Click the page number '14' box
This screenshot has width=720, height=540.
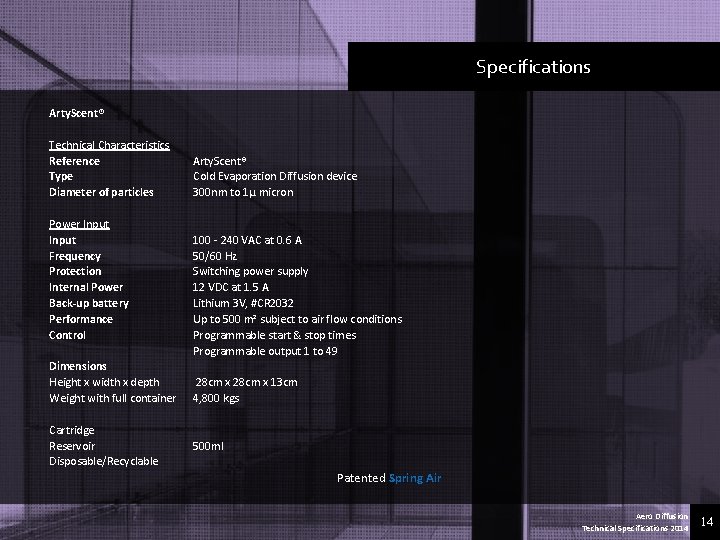click(706, 521)
